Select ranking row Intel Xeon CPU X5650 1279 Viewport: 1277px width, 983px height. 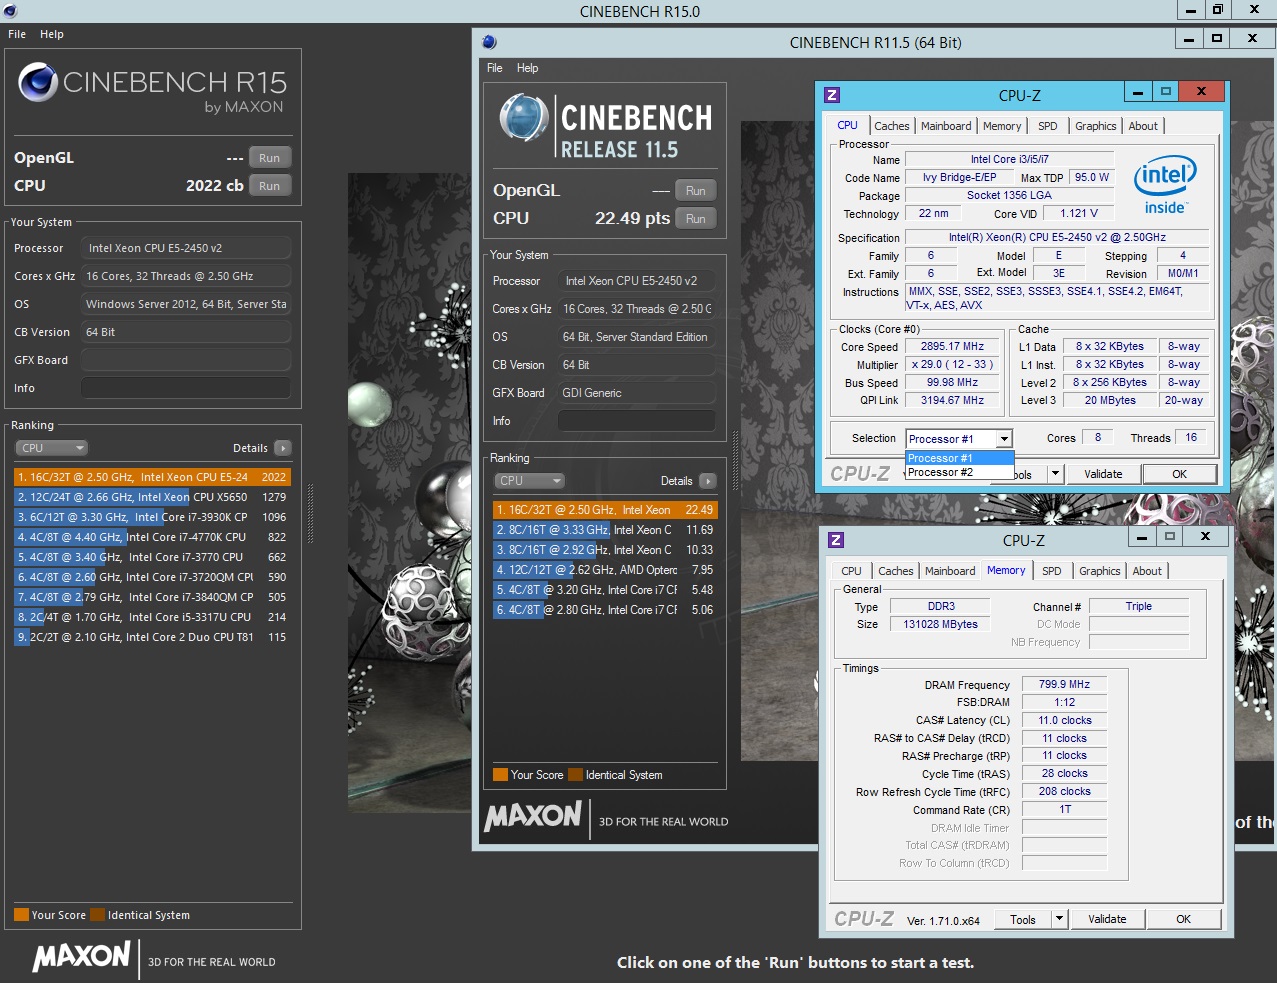click(x=152, y=497)
